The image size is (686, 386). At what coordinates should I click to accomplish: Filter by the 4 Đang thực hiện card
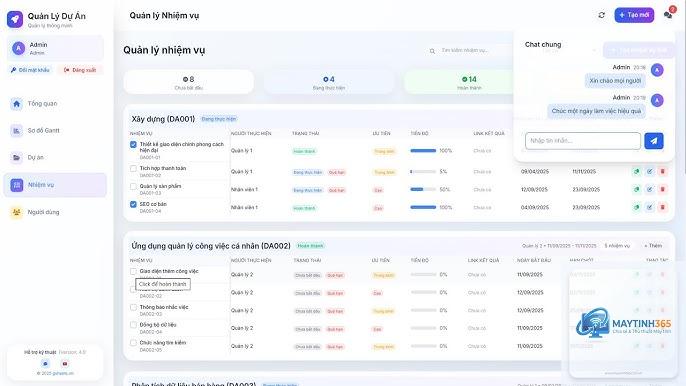point(329,82)
